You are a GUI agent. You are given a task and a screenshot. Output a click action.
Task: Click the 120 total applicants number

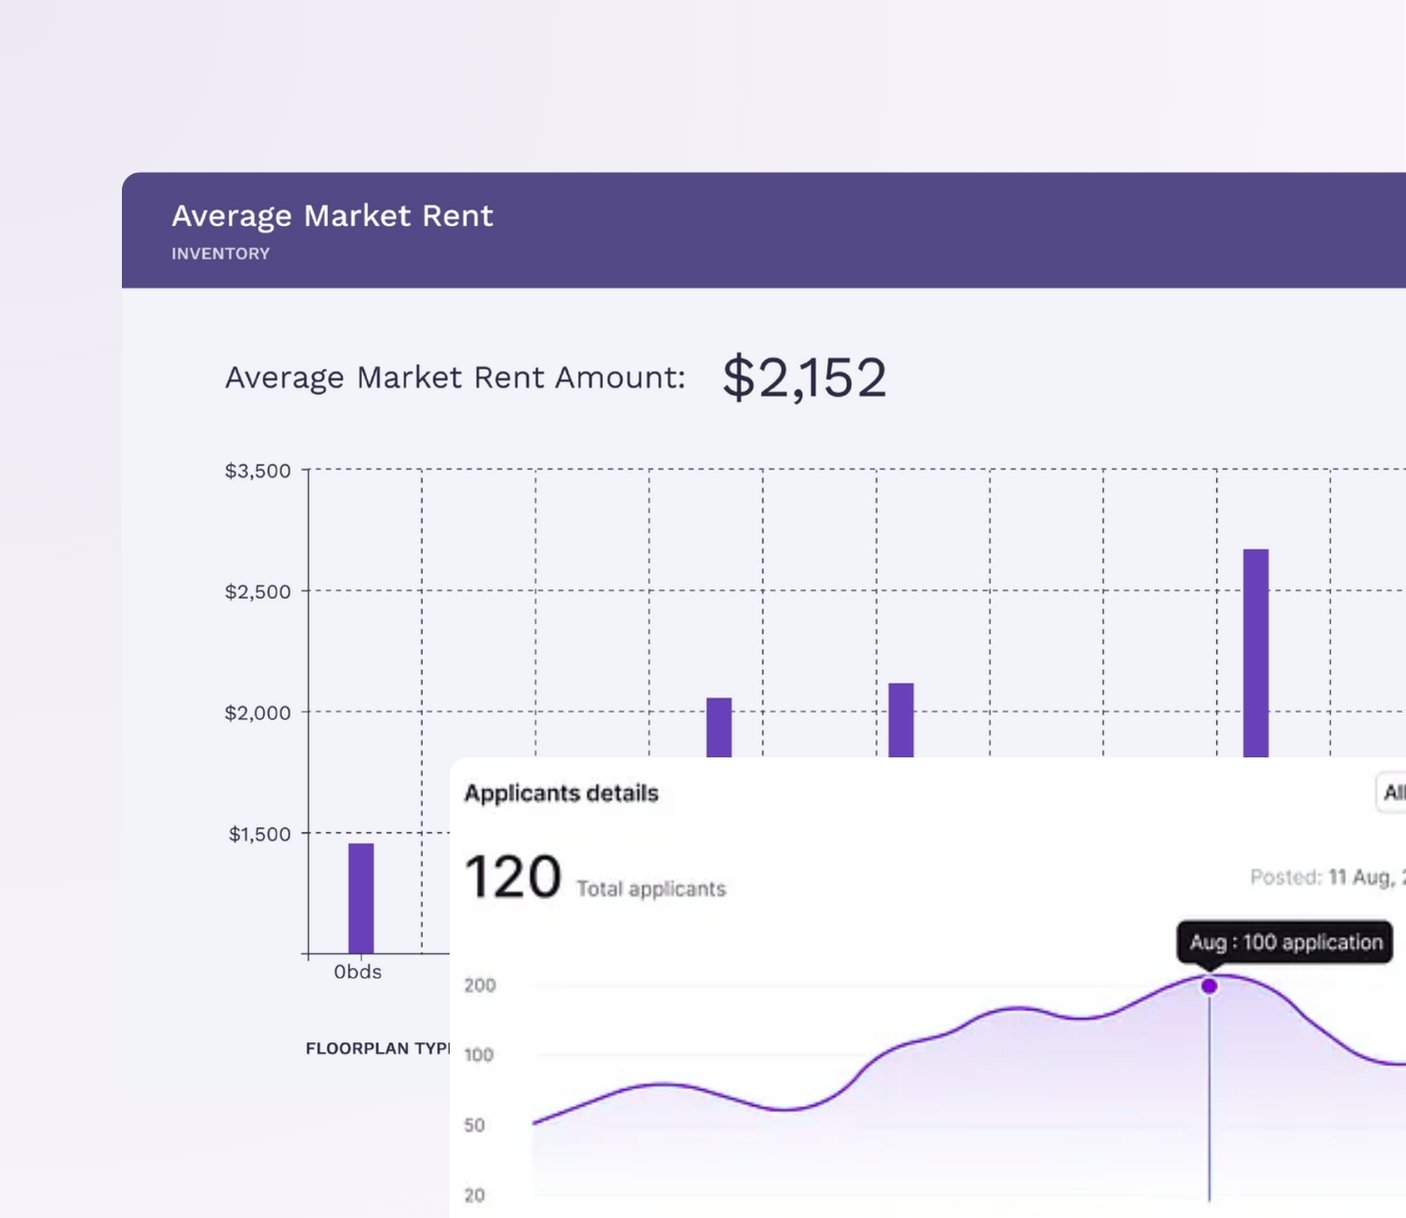click(513, 877)
